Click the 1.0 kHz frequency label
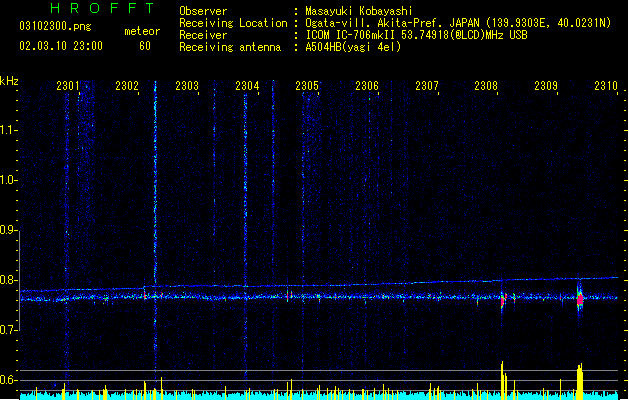 click(x=9, y=180)
